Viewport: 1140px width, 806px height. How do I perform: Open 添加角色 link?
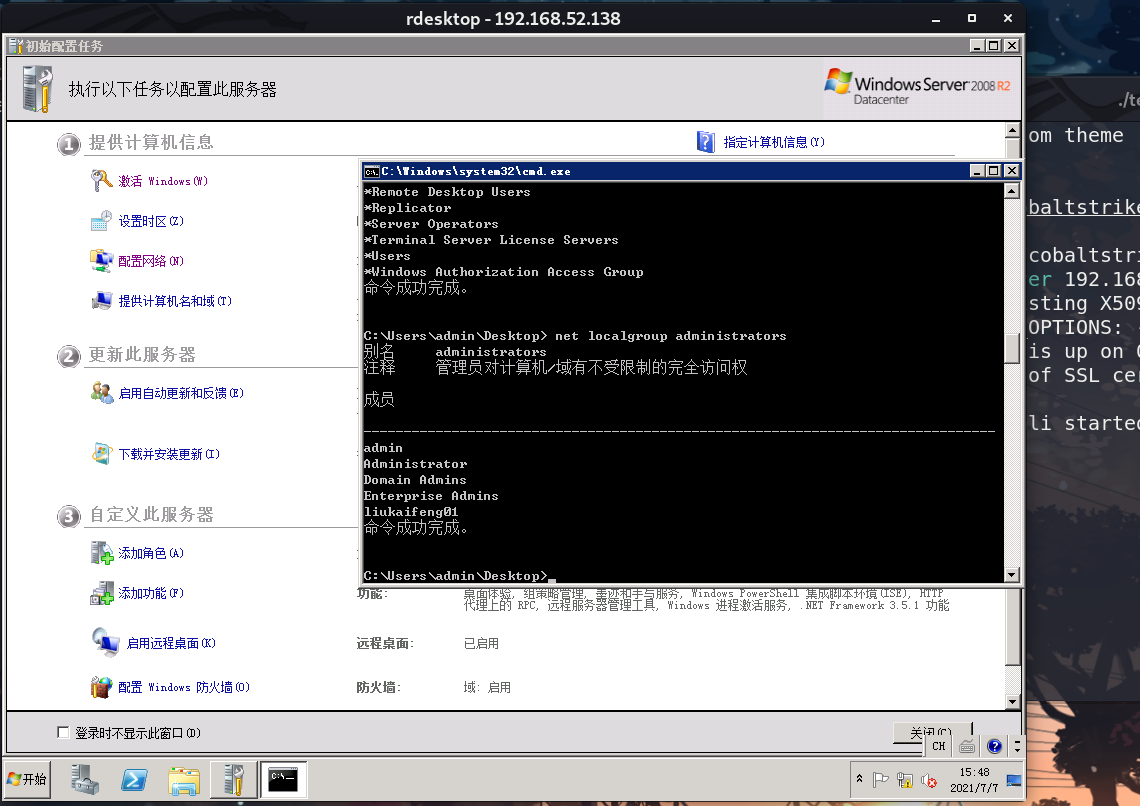click(x=150, y=553)
